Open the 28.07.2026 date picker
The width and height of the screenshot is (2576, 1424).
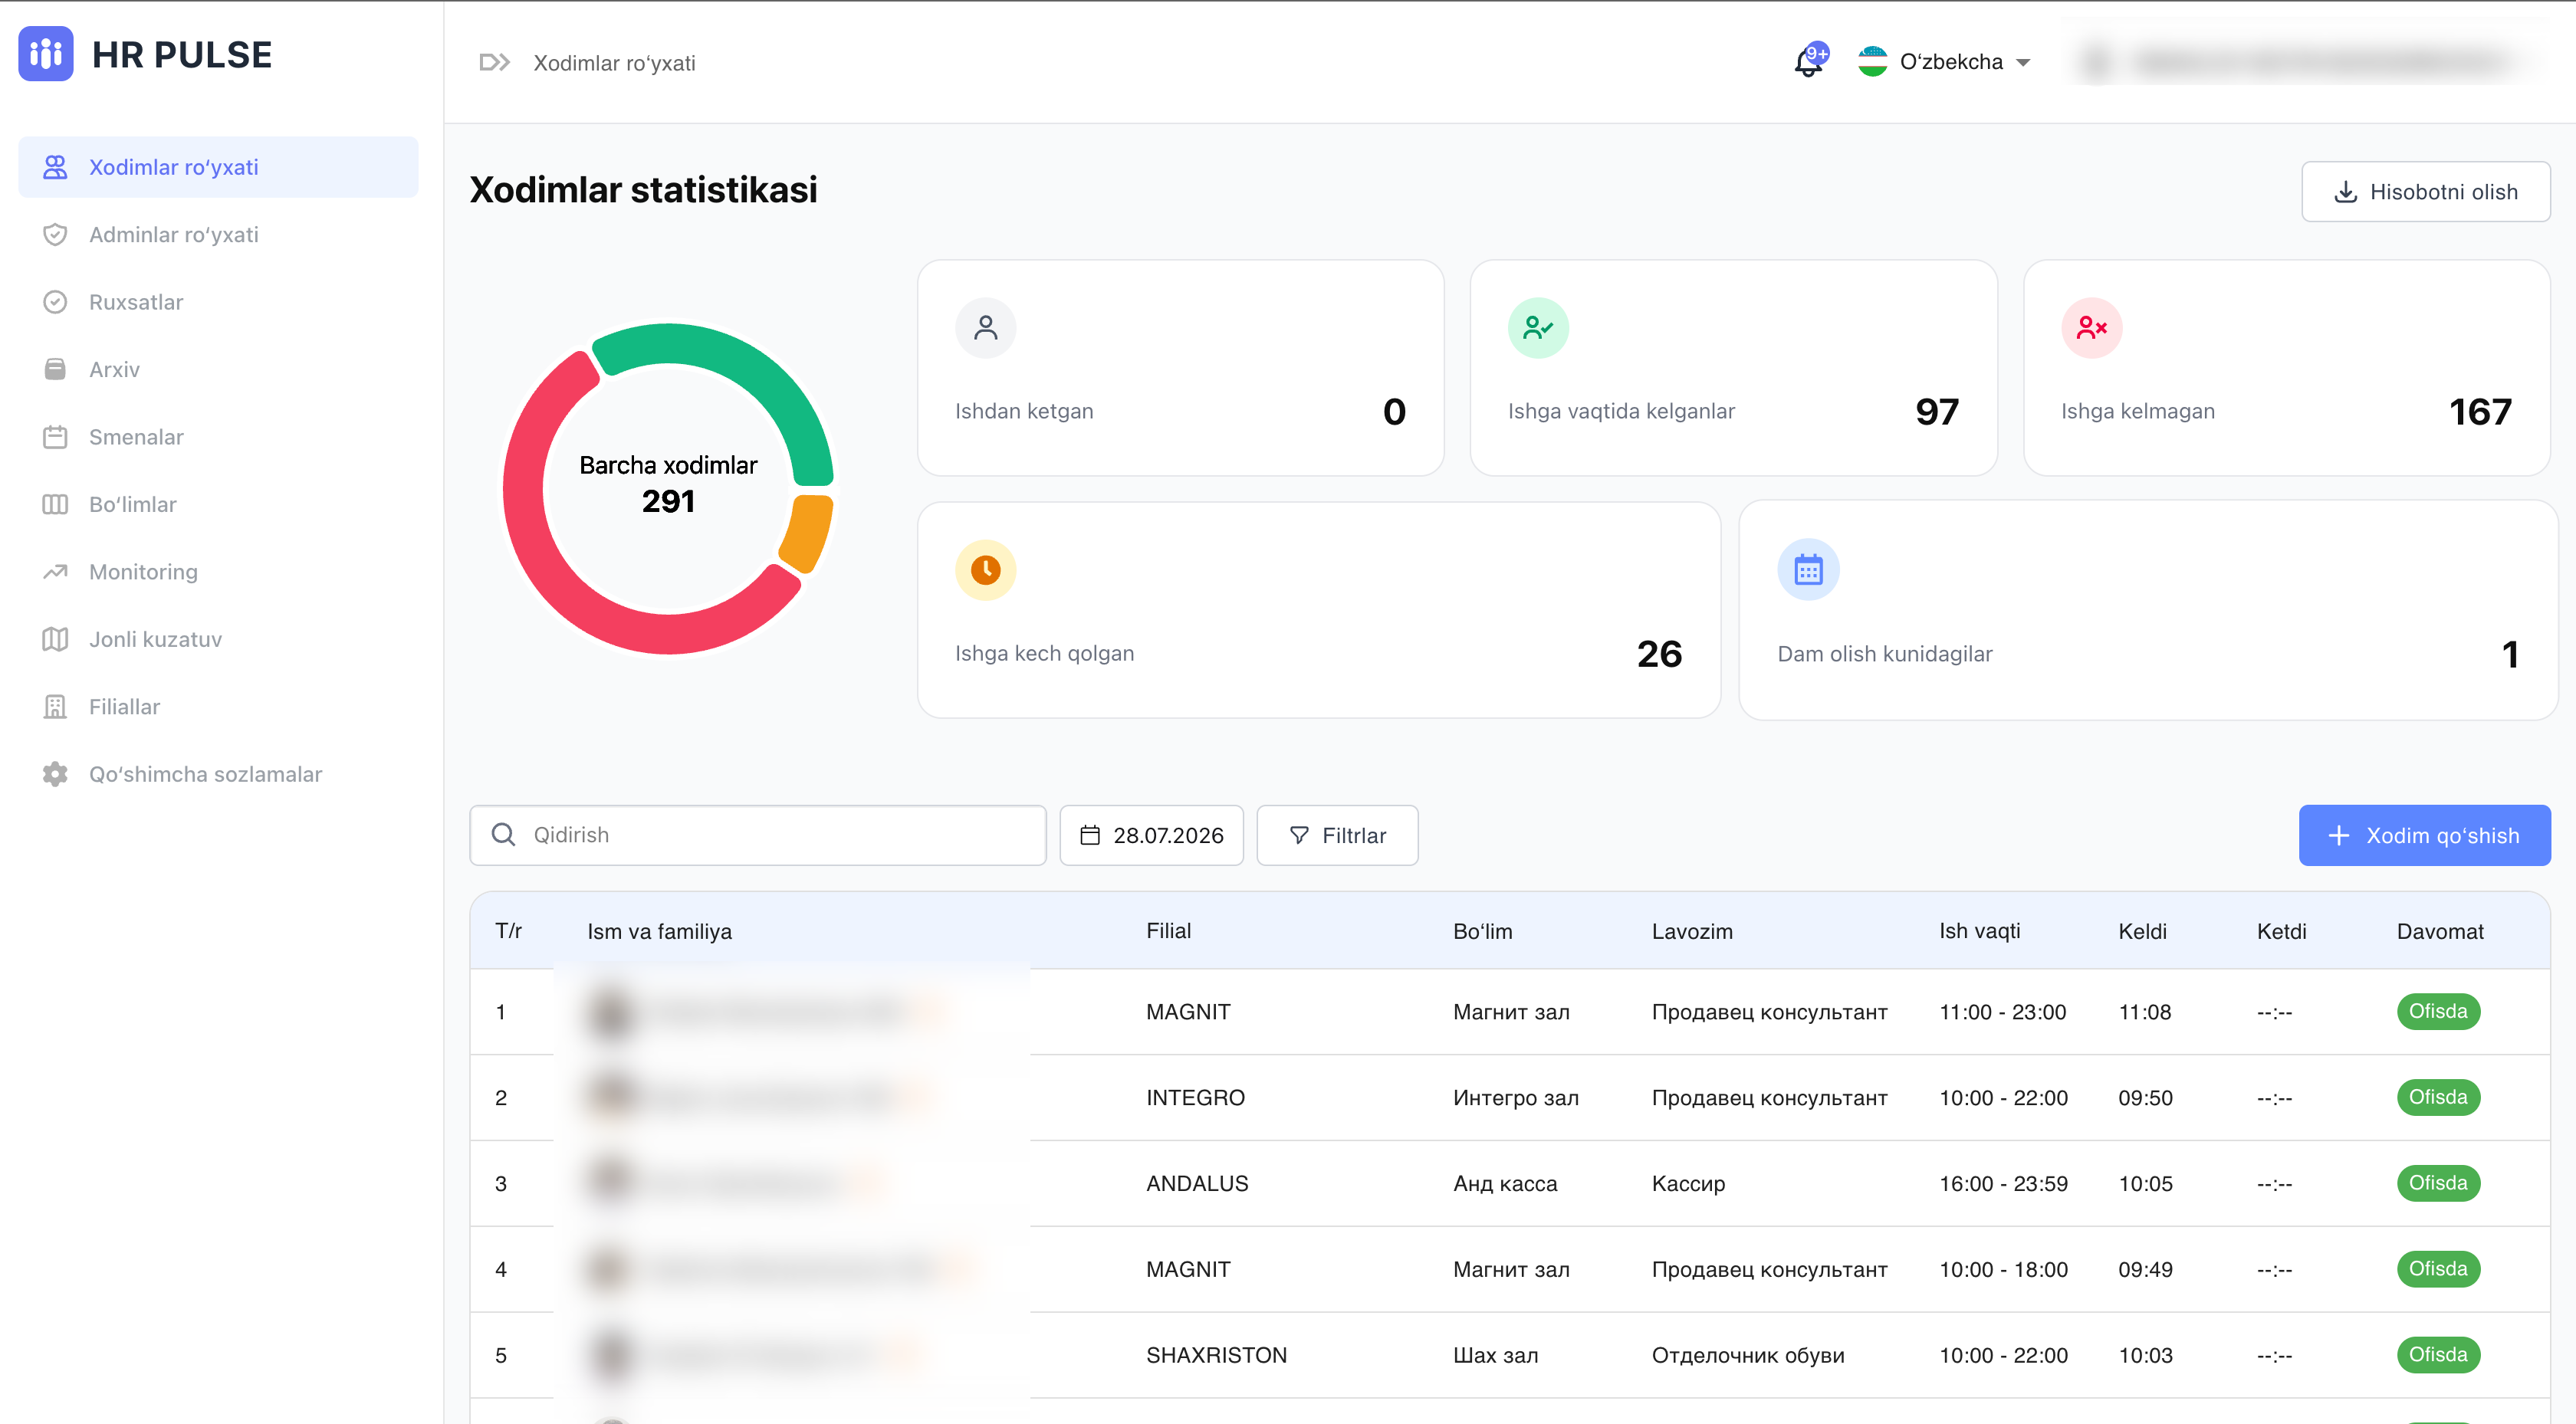[x=1151, y=835]
